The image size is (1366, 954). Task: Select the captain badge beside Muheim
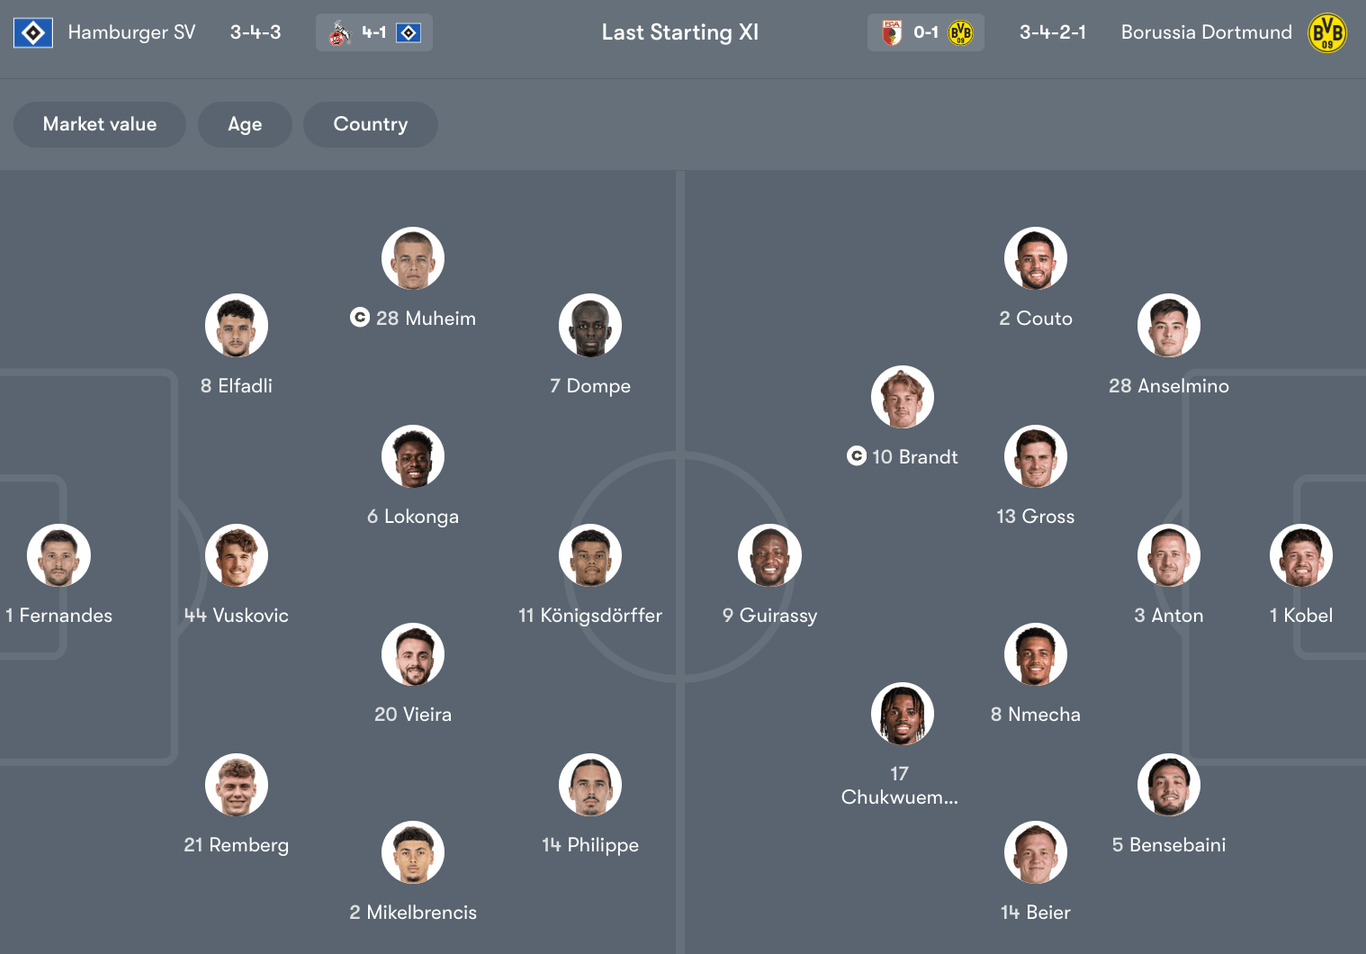[x=358, y=318]
